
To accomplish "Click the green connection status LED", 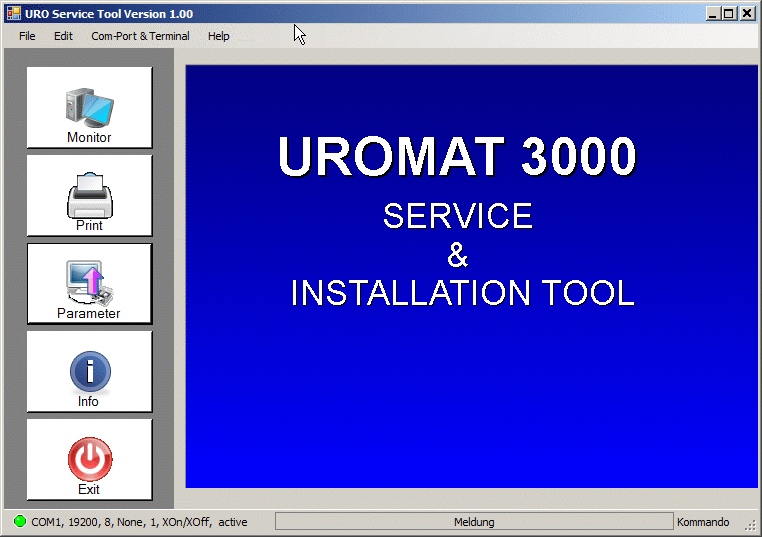I will (x=20, y=522).
